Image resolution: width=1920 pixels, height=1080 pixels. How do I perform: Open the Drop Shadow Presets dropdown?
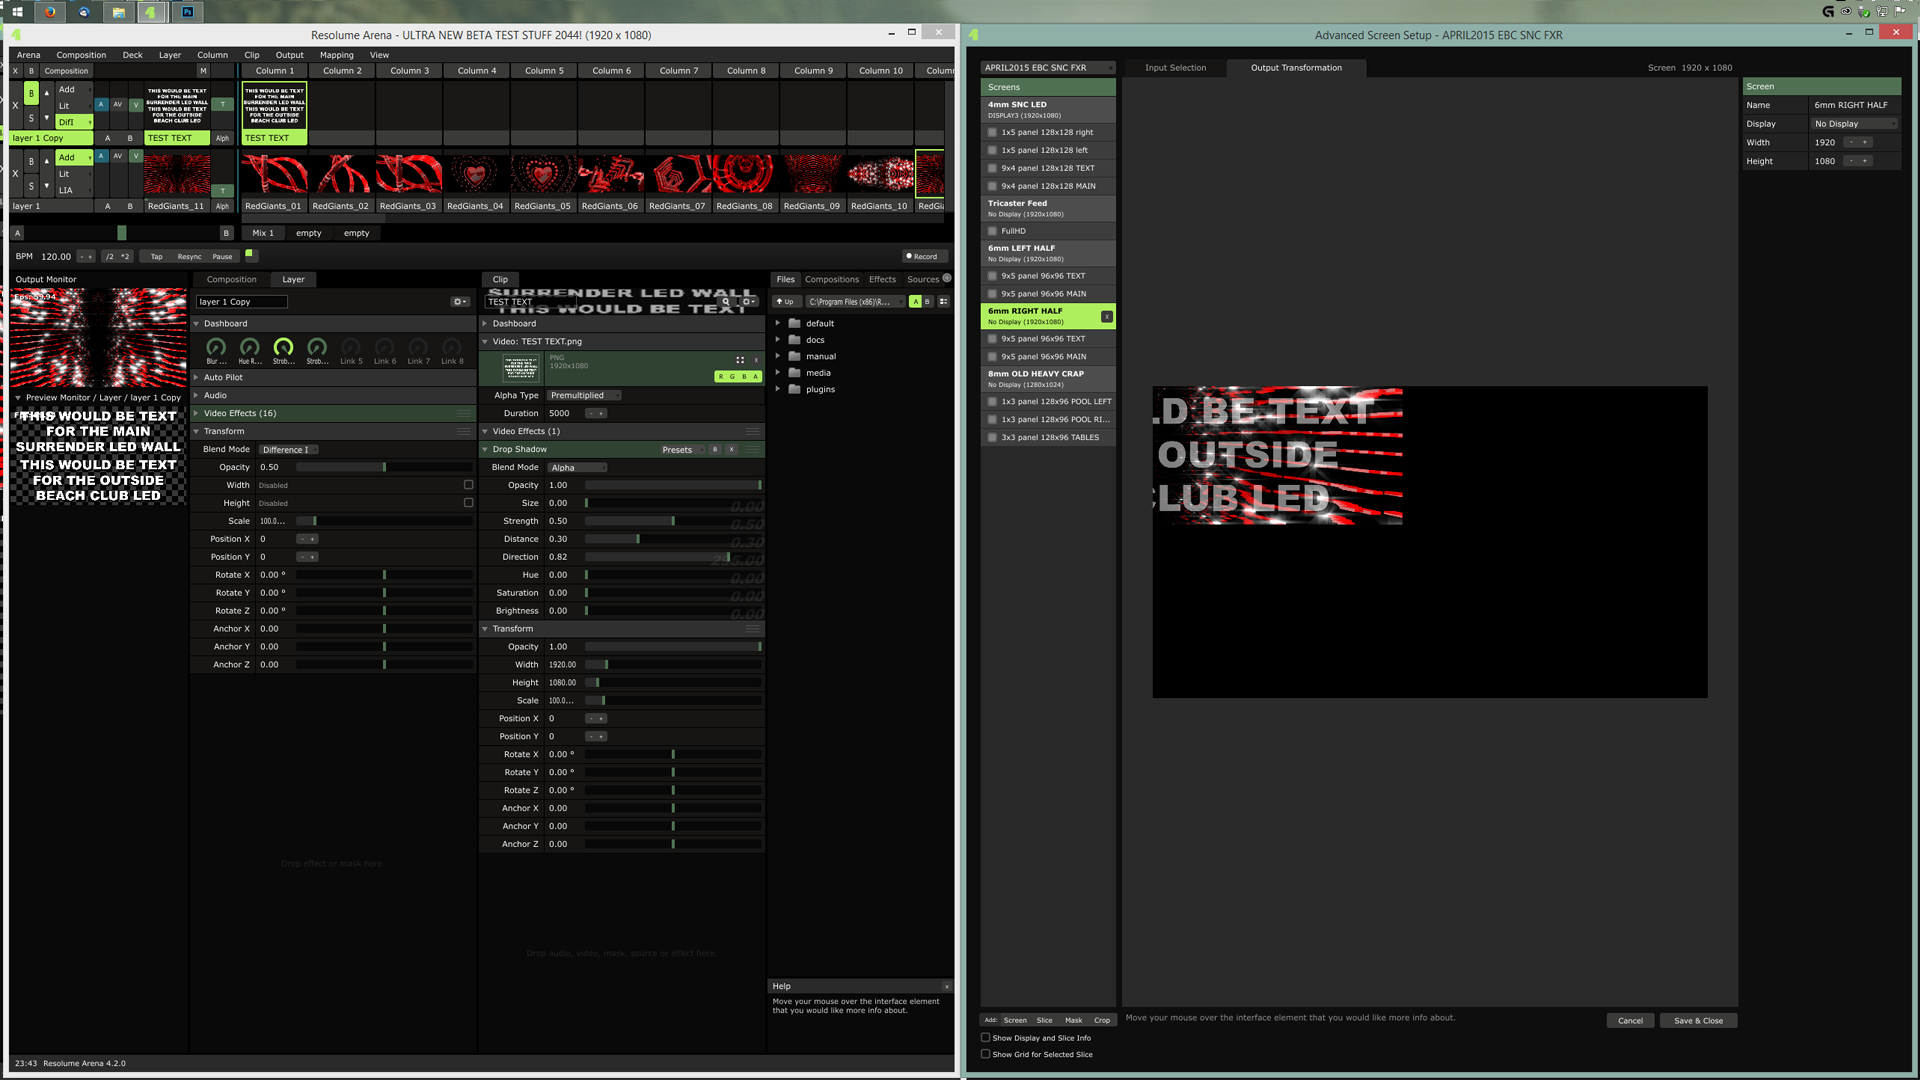(x=682, y=449)
